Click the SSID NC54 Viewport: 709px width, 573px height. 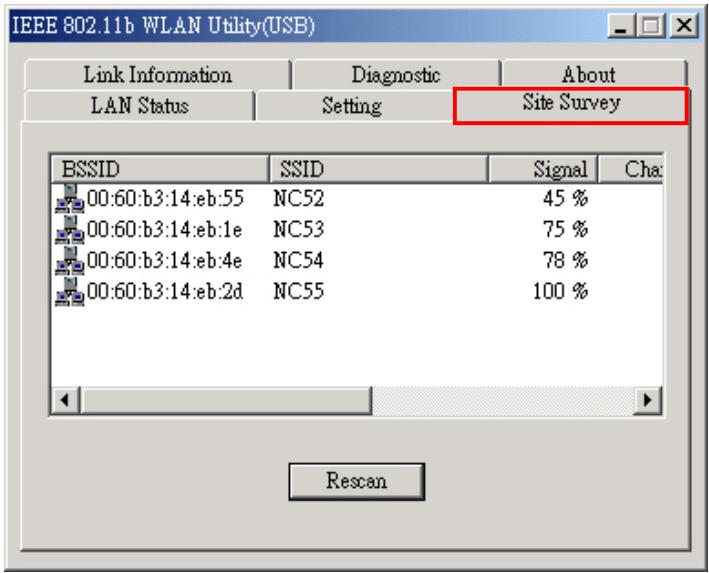click(x=299, y=260)
